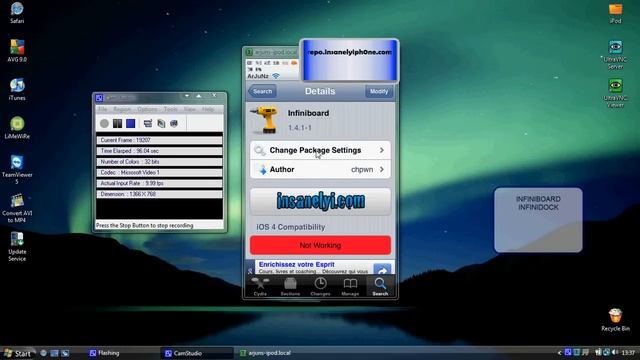Click the Infiniboard drill package icon
640x360 pixels.
(264, 120)
